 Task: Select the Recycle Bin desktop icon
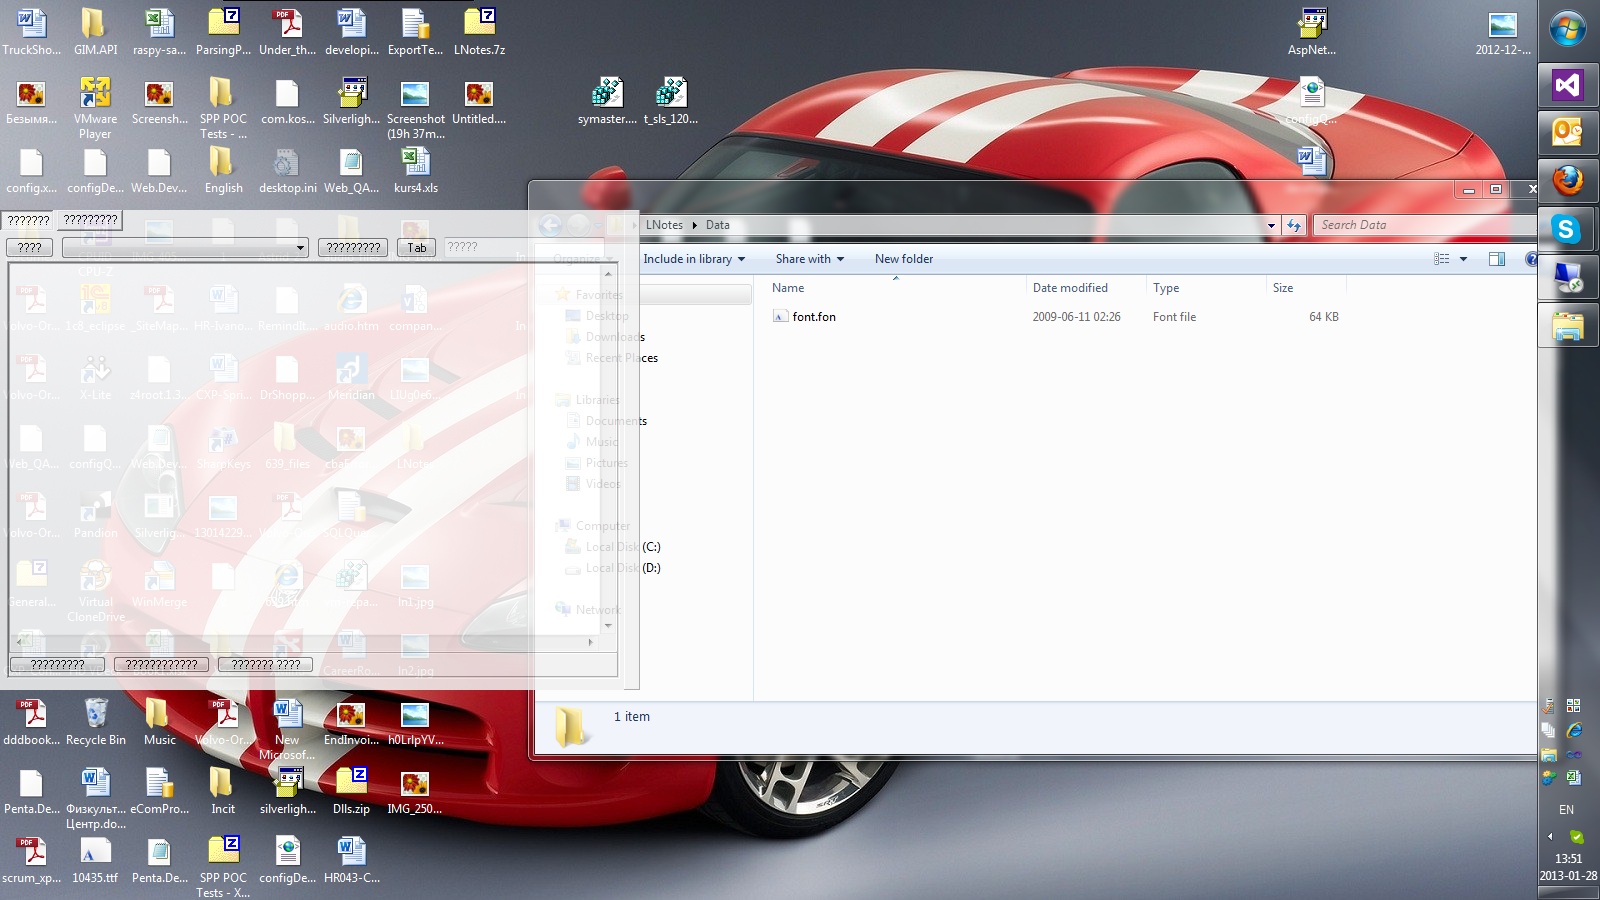(96, 722)
